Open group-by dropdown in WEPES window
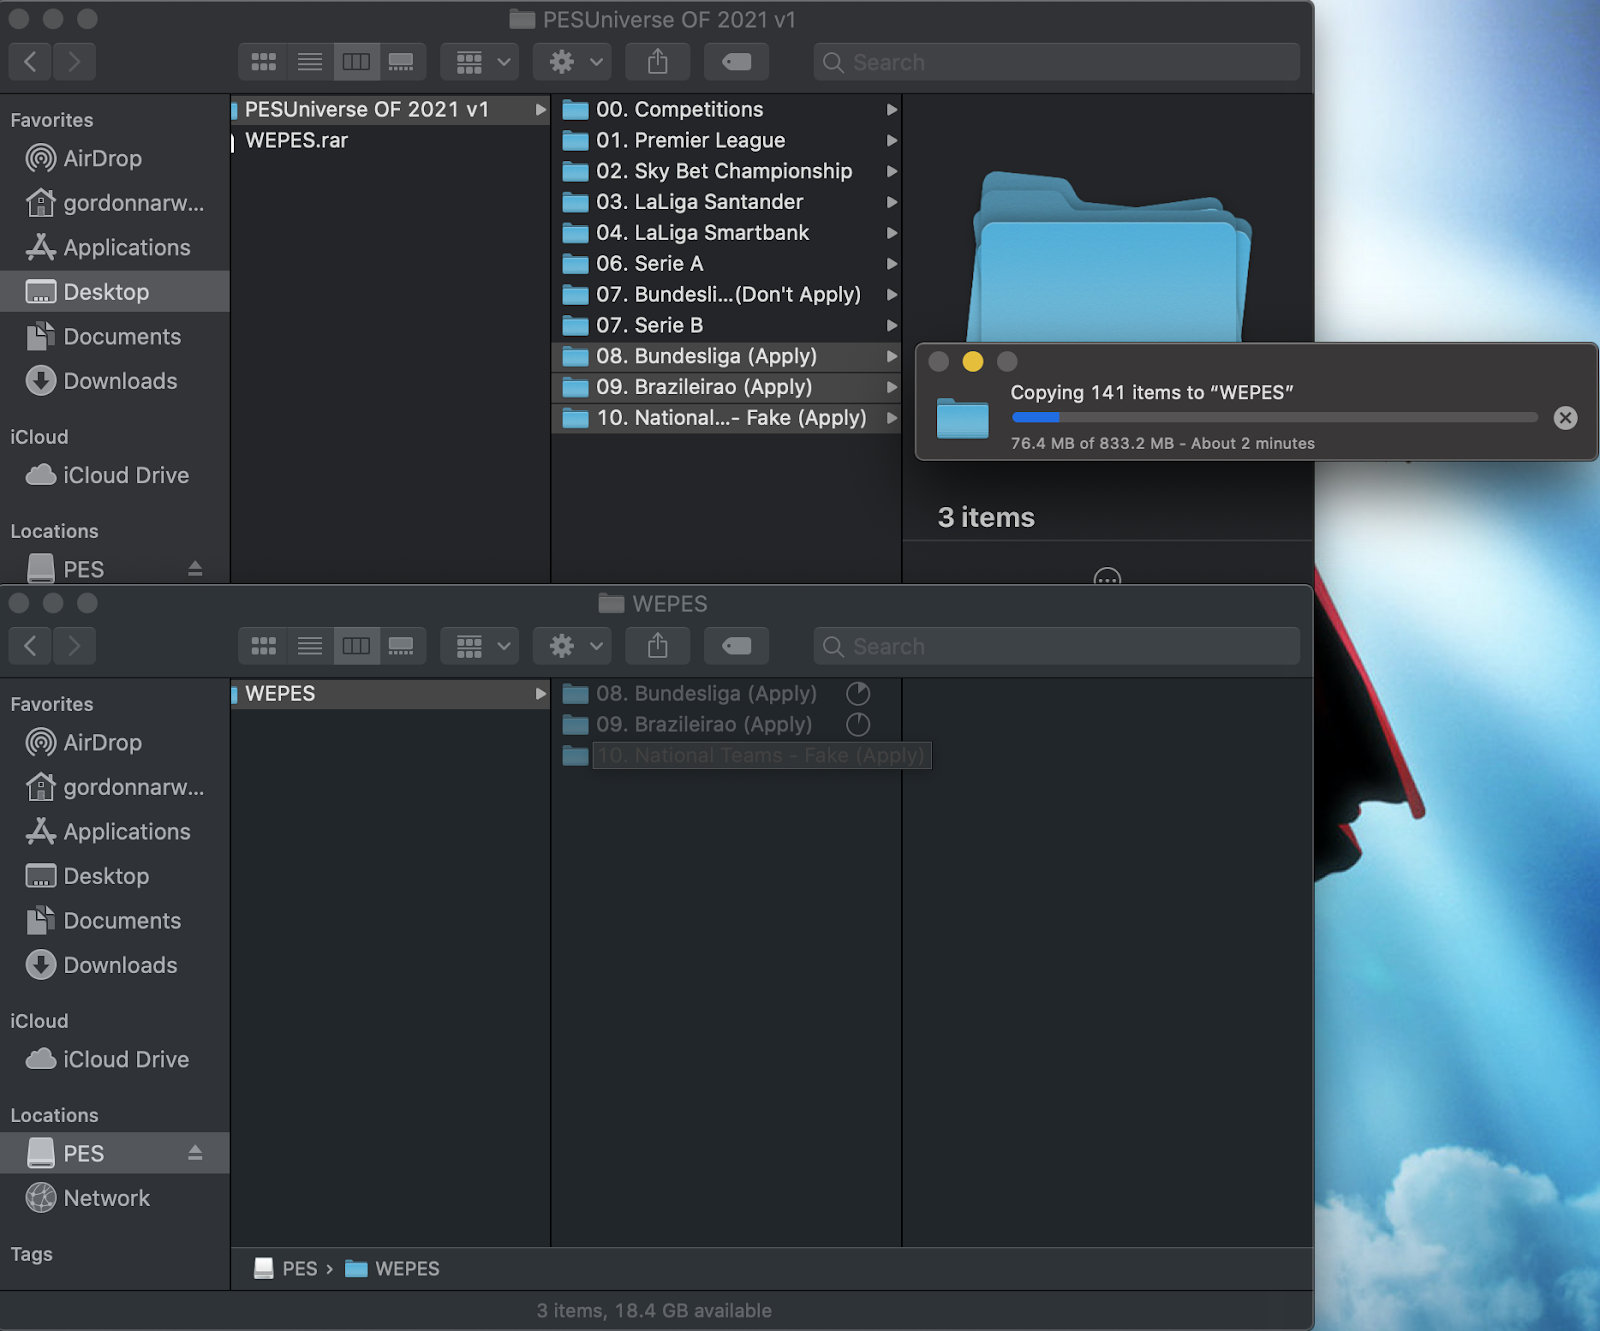This screenshot has width=1600, height=1331. click(481, 646)
